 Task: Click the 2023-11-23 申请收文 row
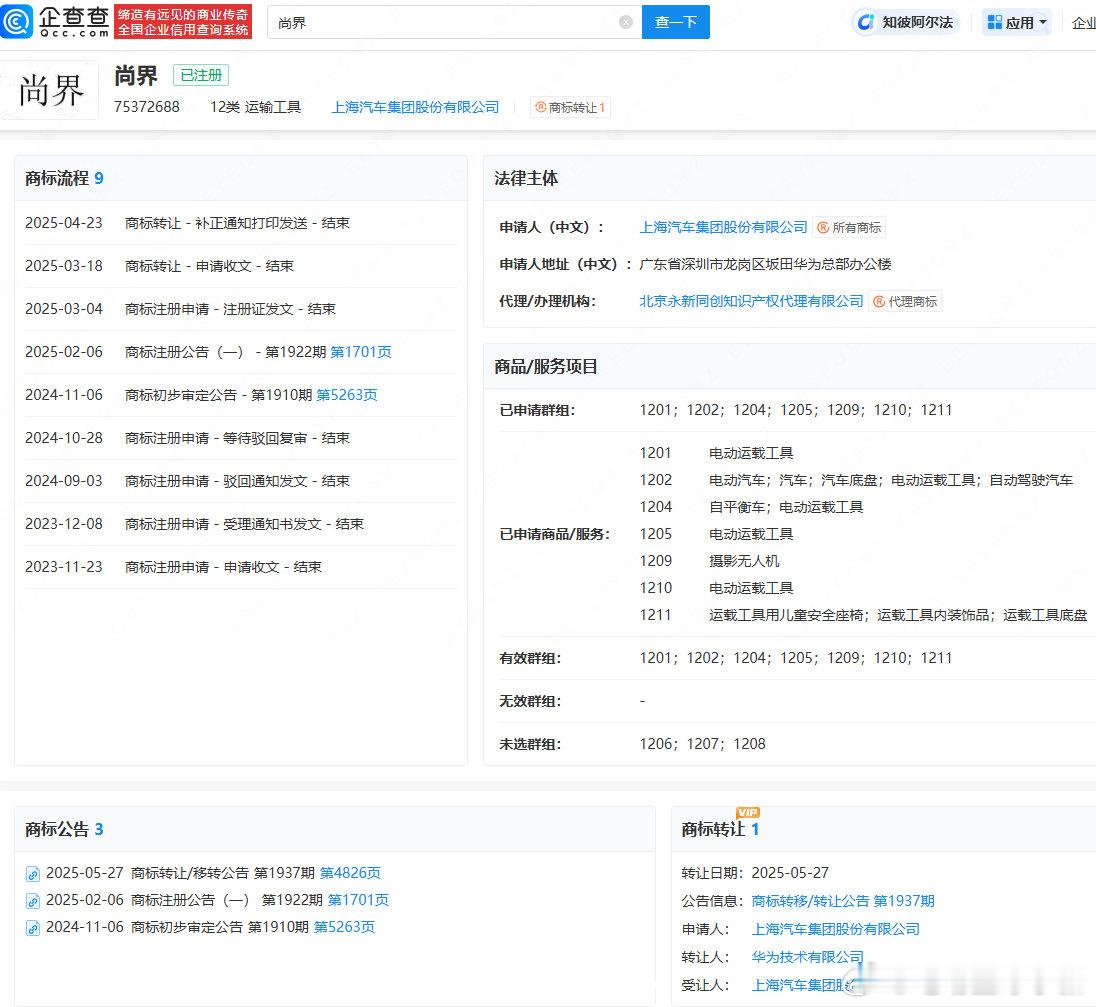[240, 567]
